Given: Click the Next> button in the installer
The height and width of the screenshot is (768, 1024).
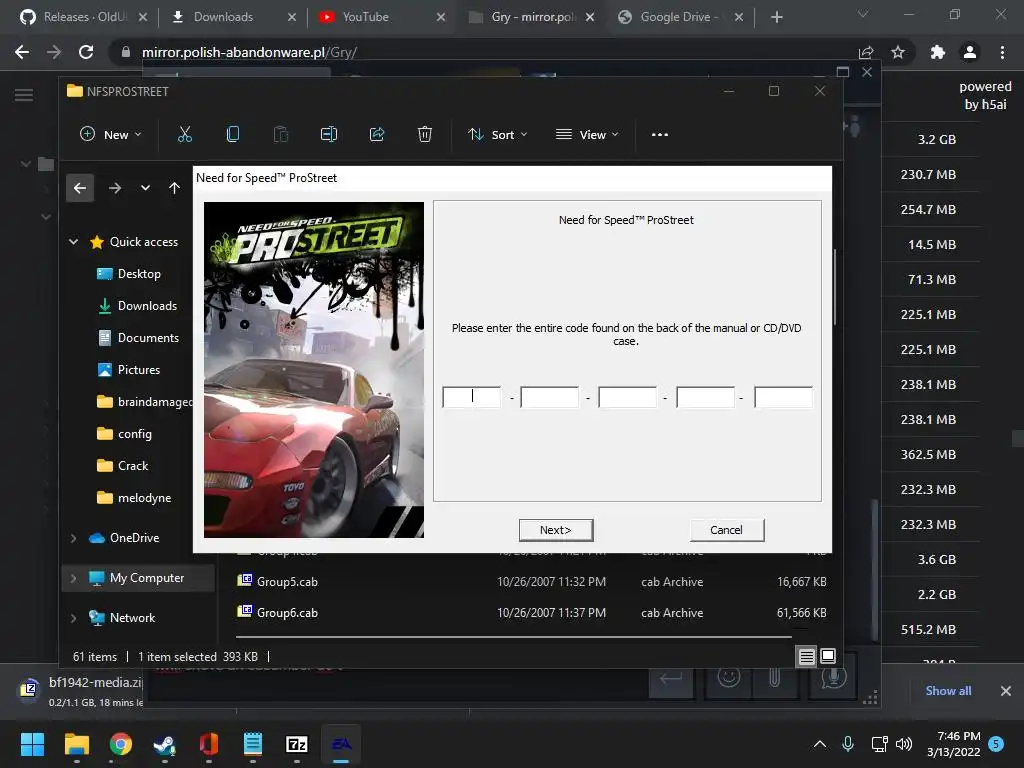Looking at the screenshot, I should [x=556, y=530].
